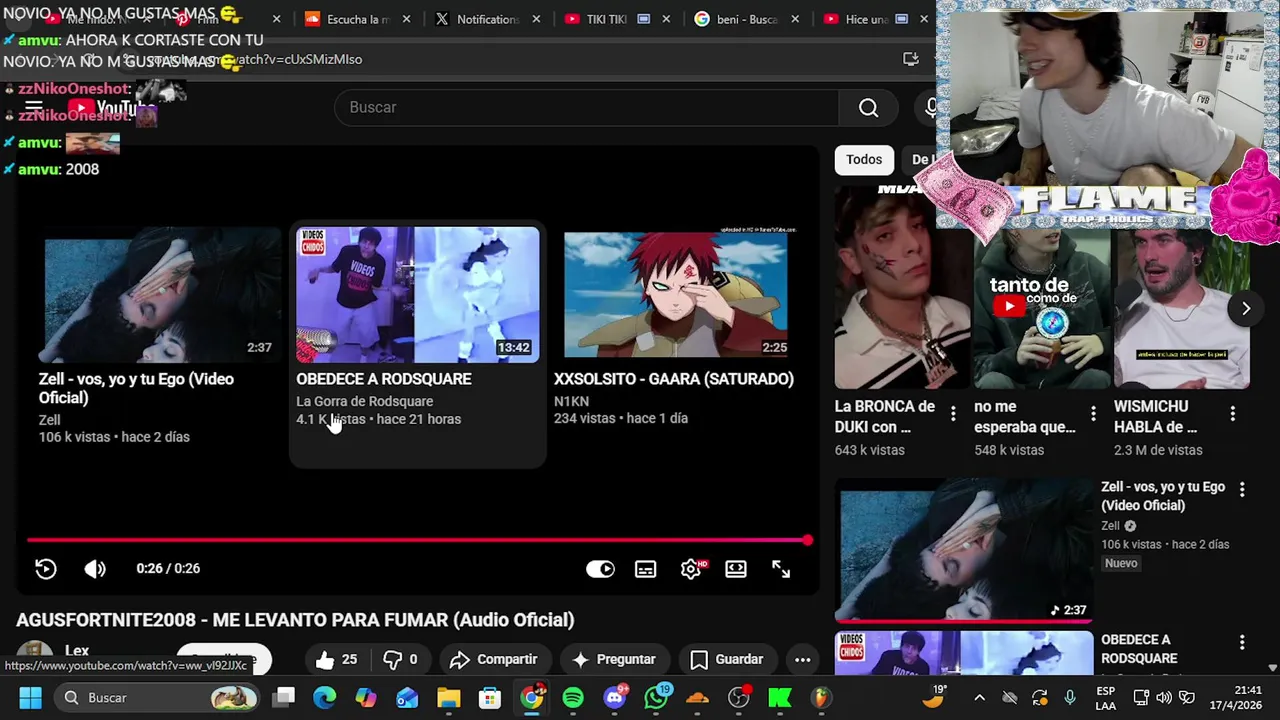
Task: Click sidebar title 'Zell - vos, yo y tu Ego'
Action: (x=1163, y=496)
